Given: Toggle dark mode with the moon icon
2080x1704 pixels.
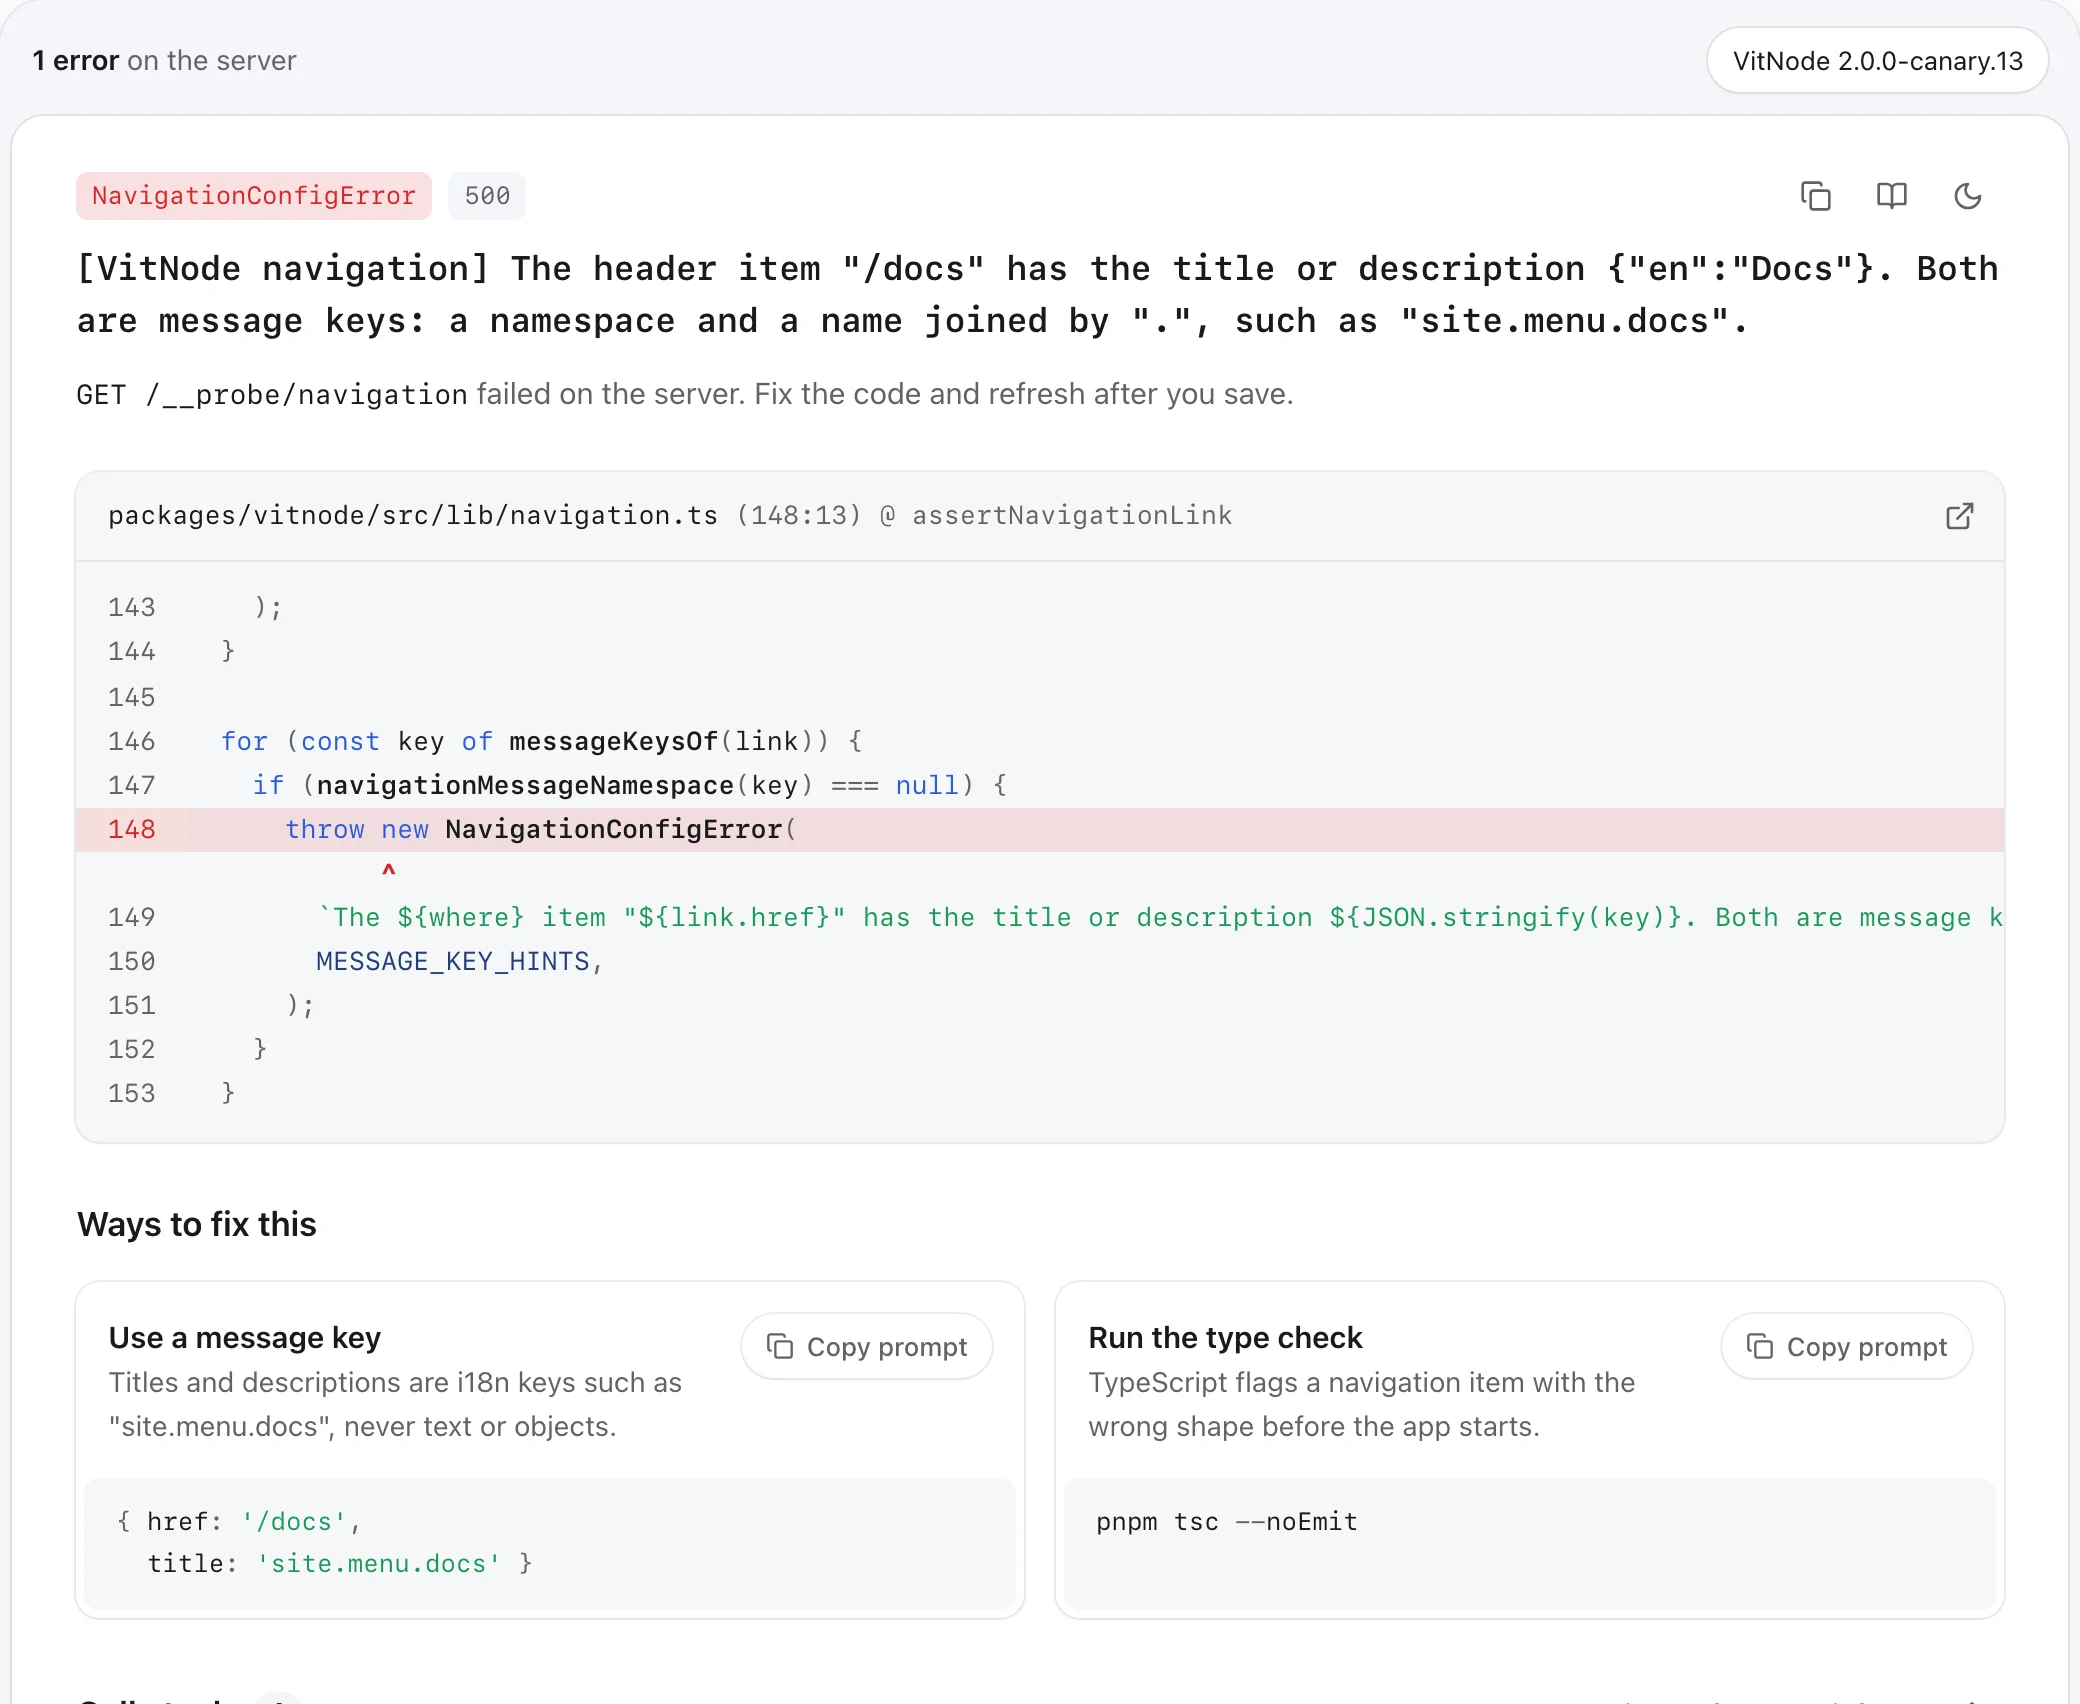Looking at the screenshot, I should point(1967,196).
